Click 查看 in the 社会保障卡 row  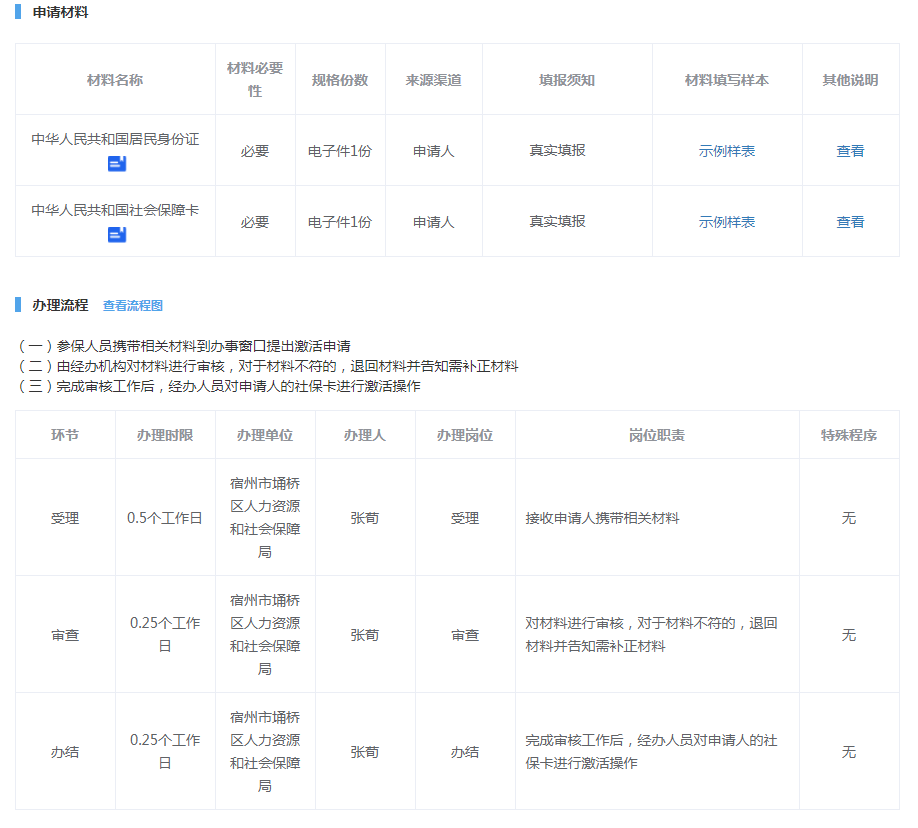coord(850,222)
